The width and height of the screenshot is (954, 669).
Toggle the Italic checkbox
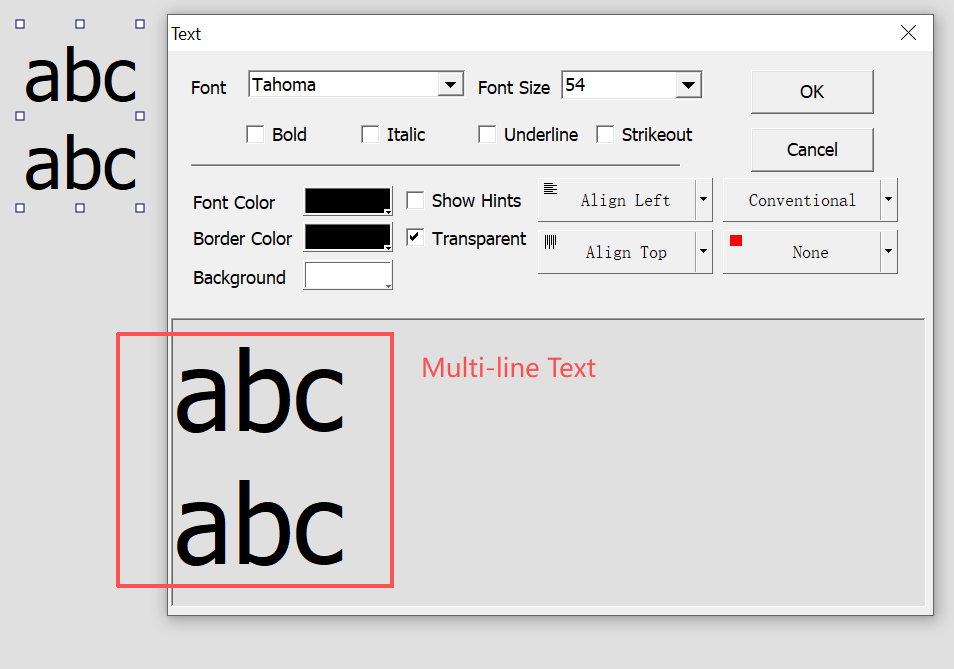tap(371, 134)
